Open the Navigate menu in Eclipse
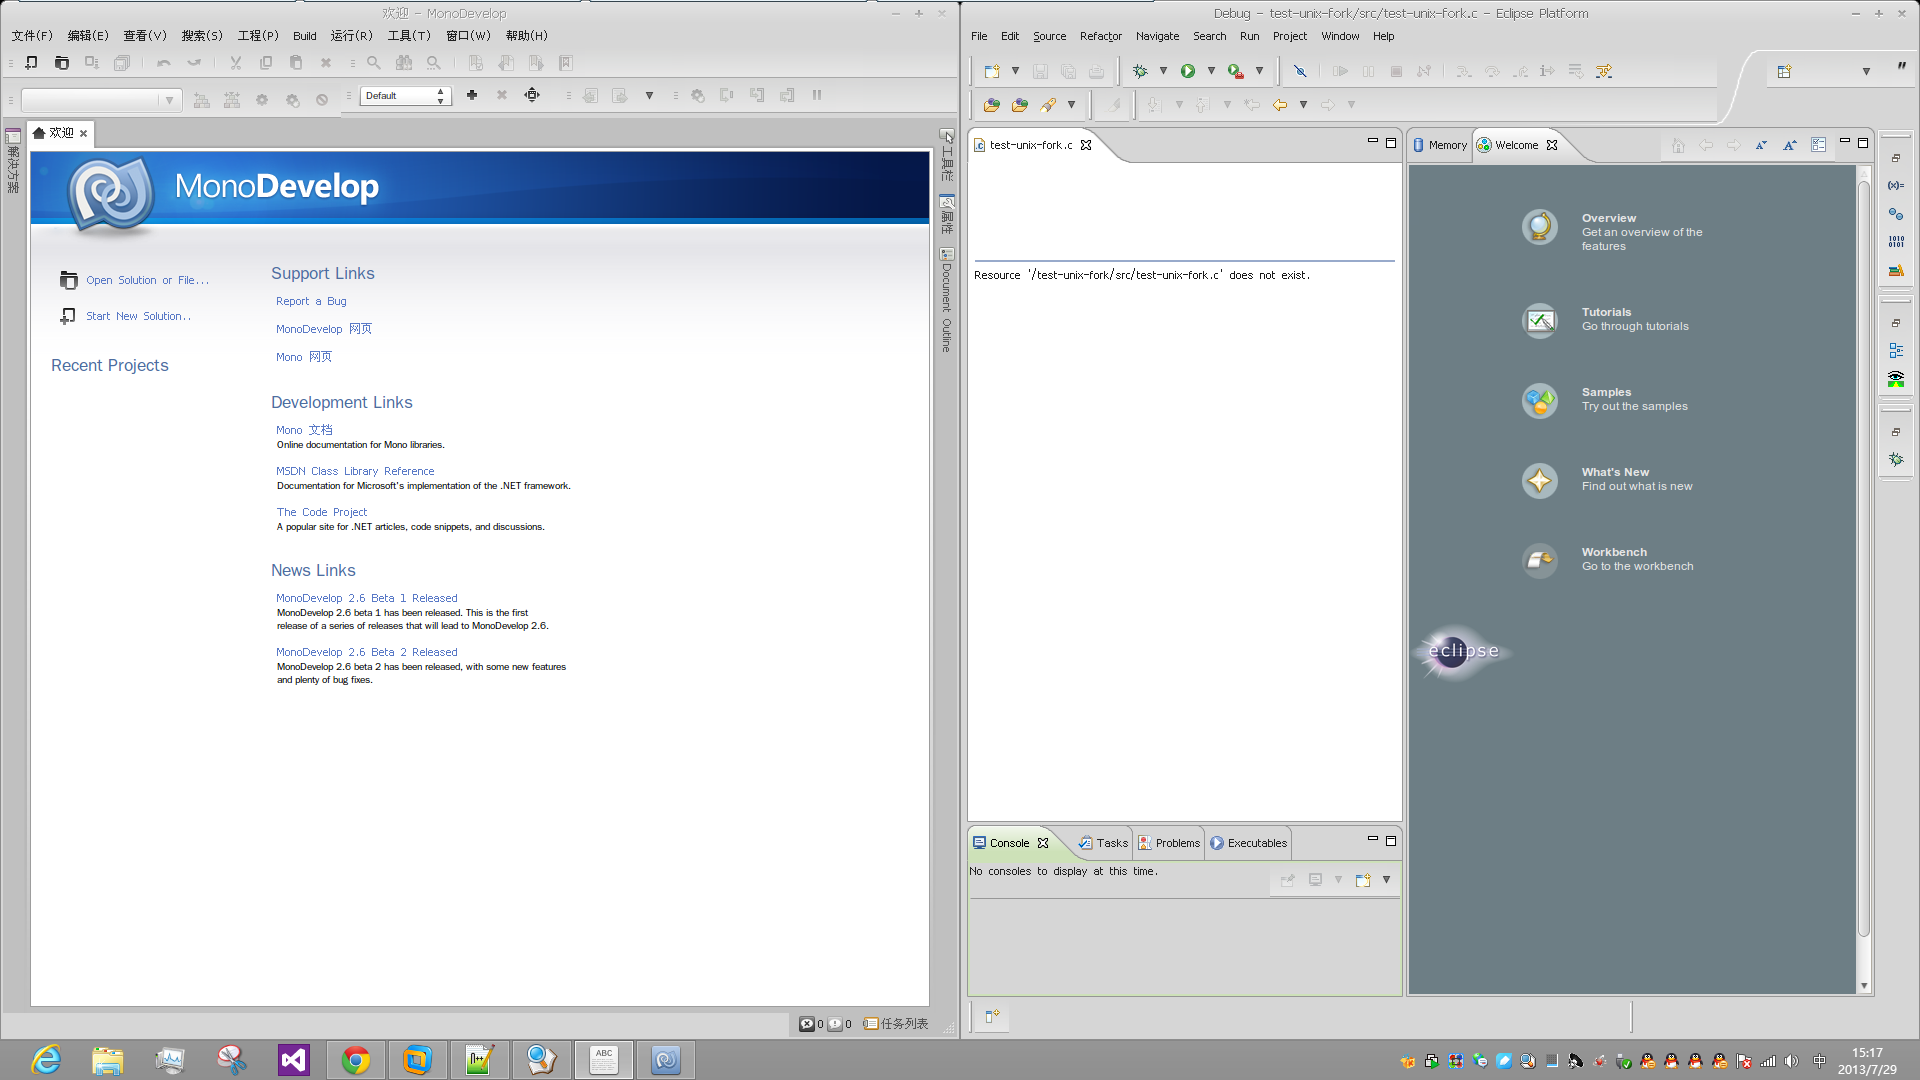Image resolution: width=1920 pixels, height=1080 pixels. point(1157,36)
